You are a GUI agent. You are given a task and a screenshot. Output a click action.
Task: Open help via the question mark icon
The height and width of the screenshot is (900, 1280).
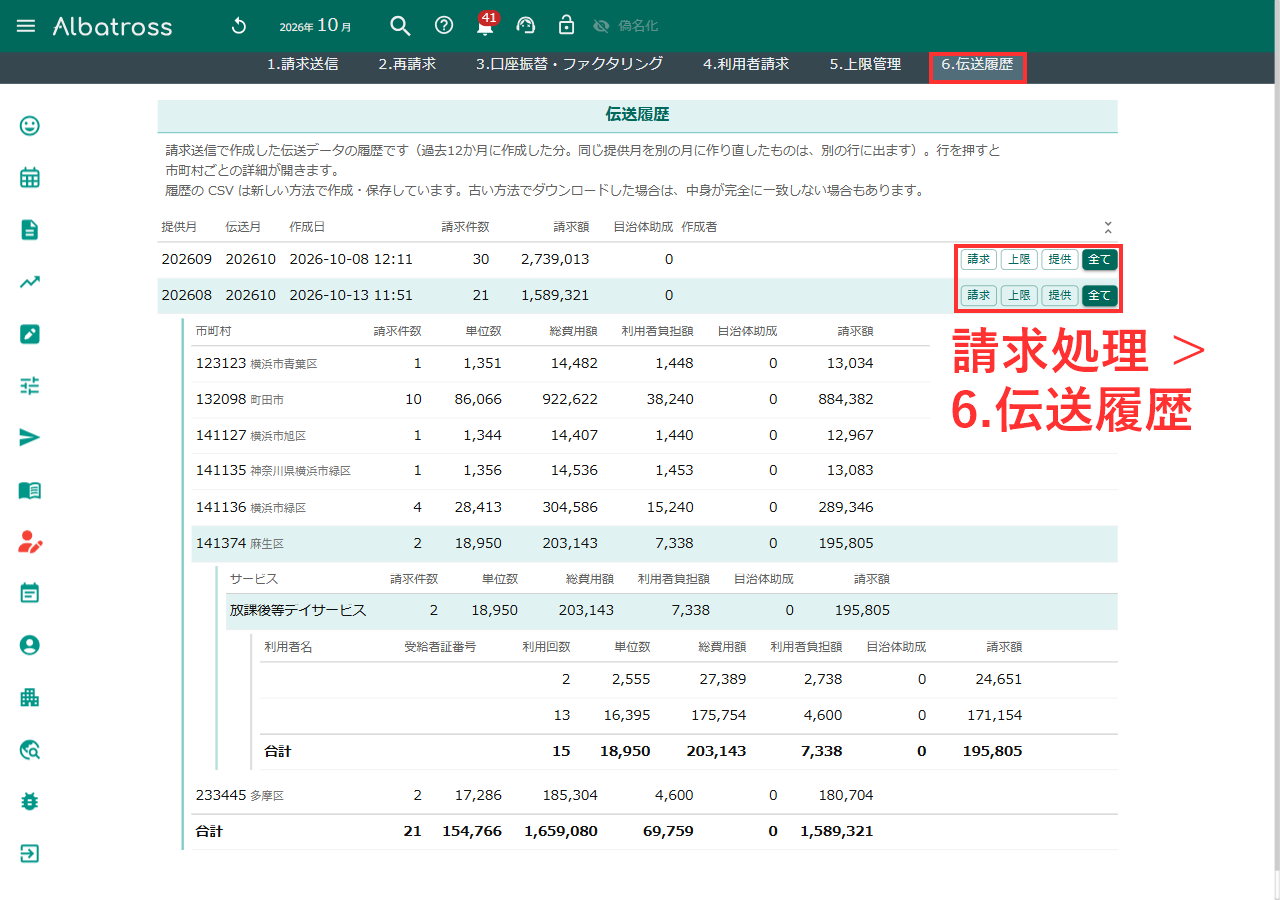(444, 26)
